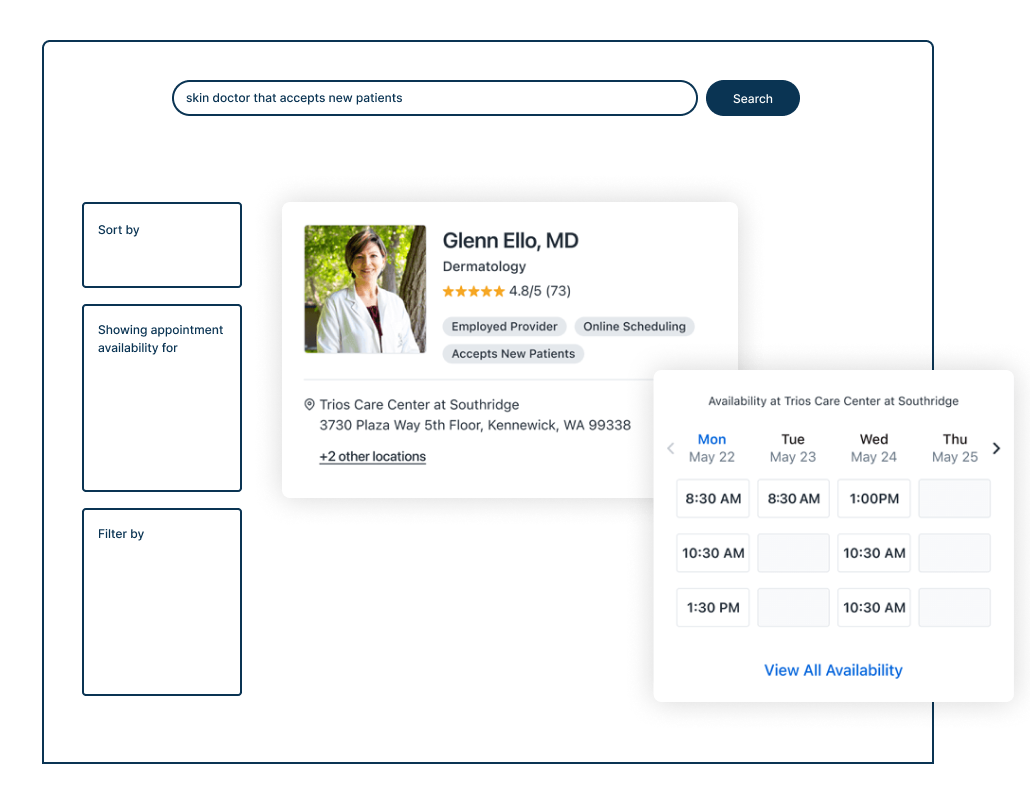The width and height of the screenshot is (1030, 812).
Task: Click the location pin icon
Action: (x=309, y=405)
